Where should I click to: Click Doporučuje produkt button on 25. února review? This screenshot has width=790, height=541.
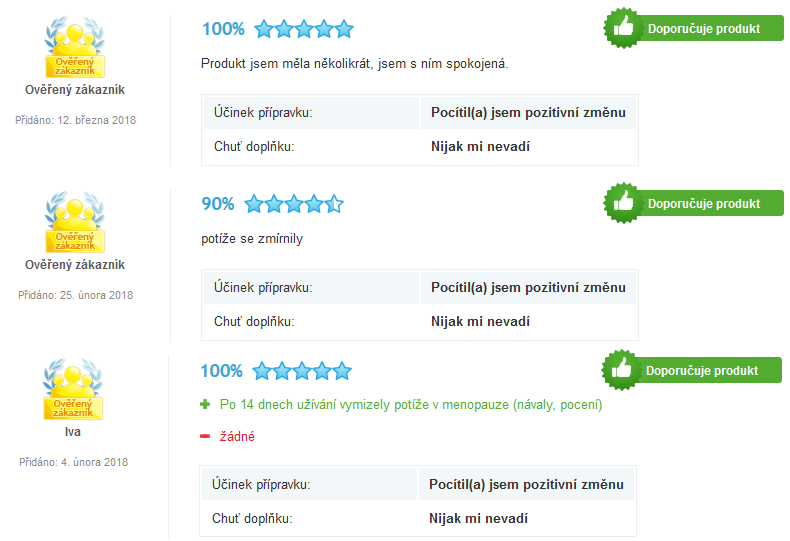[x=694, y=203]
